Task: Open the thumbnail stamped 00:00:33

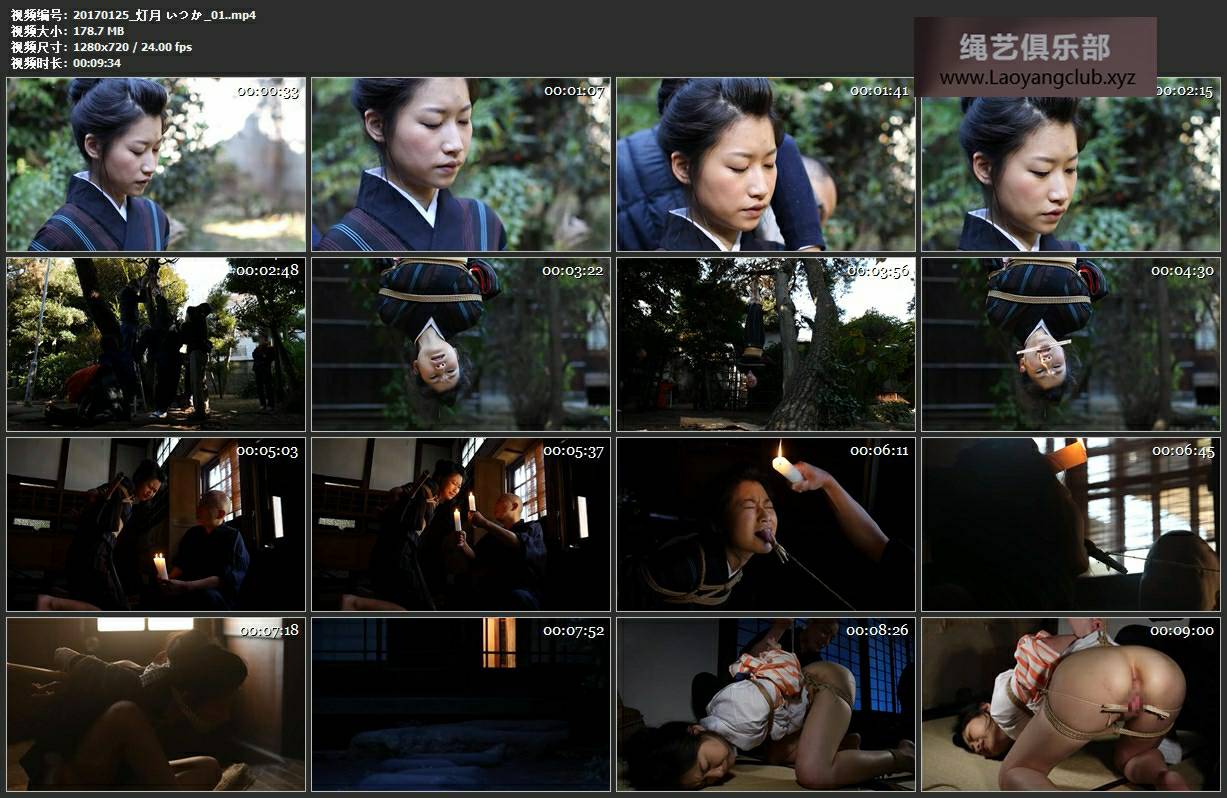Action: 156,164
